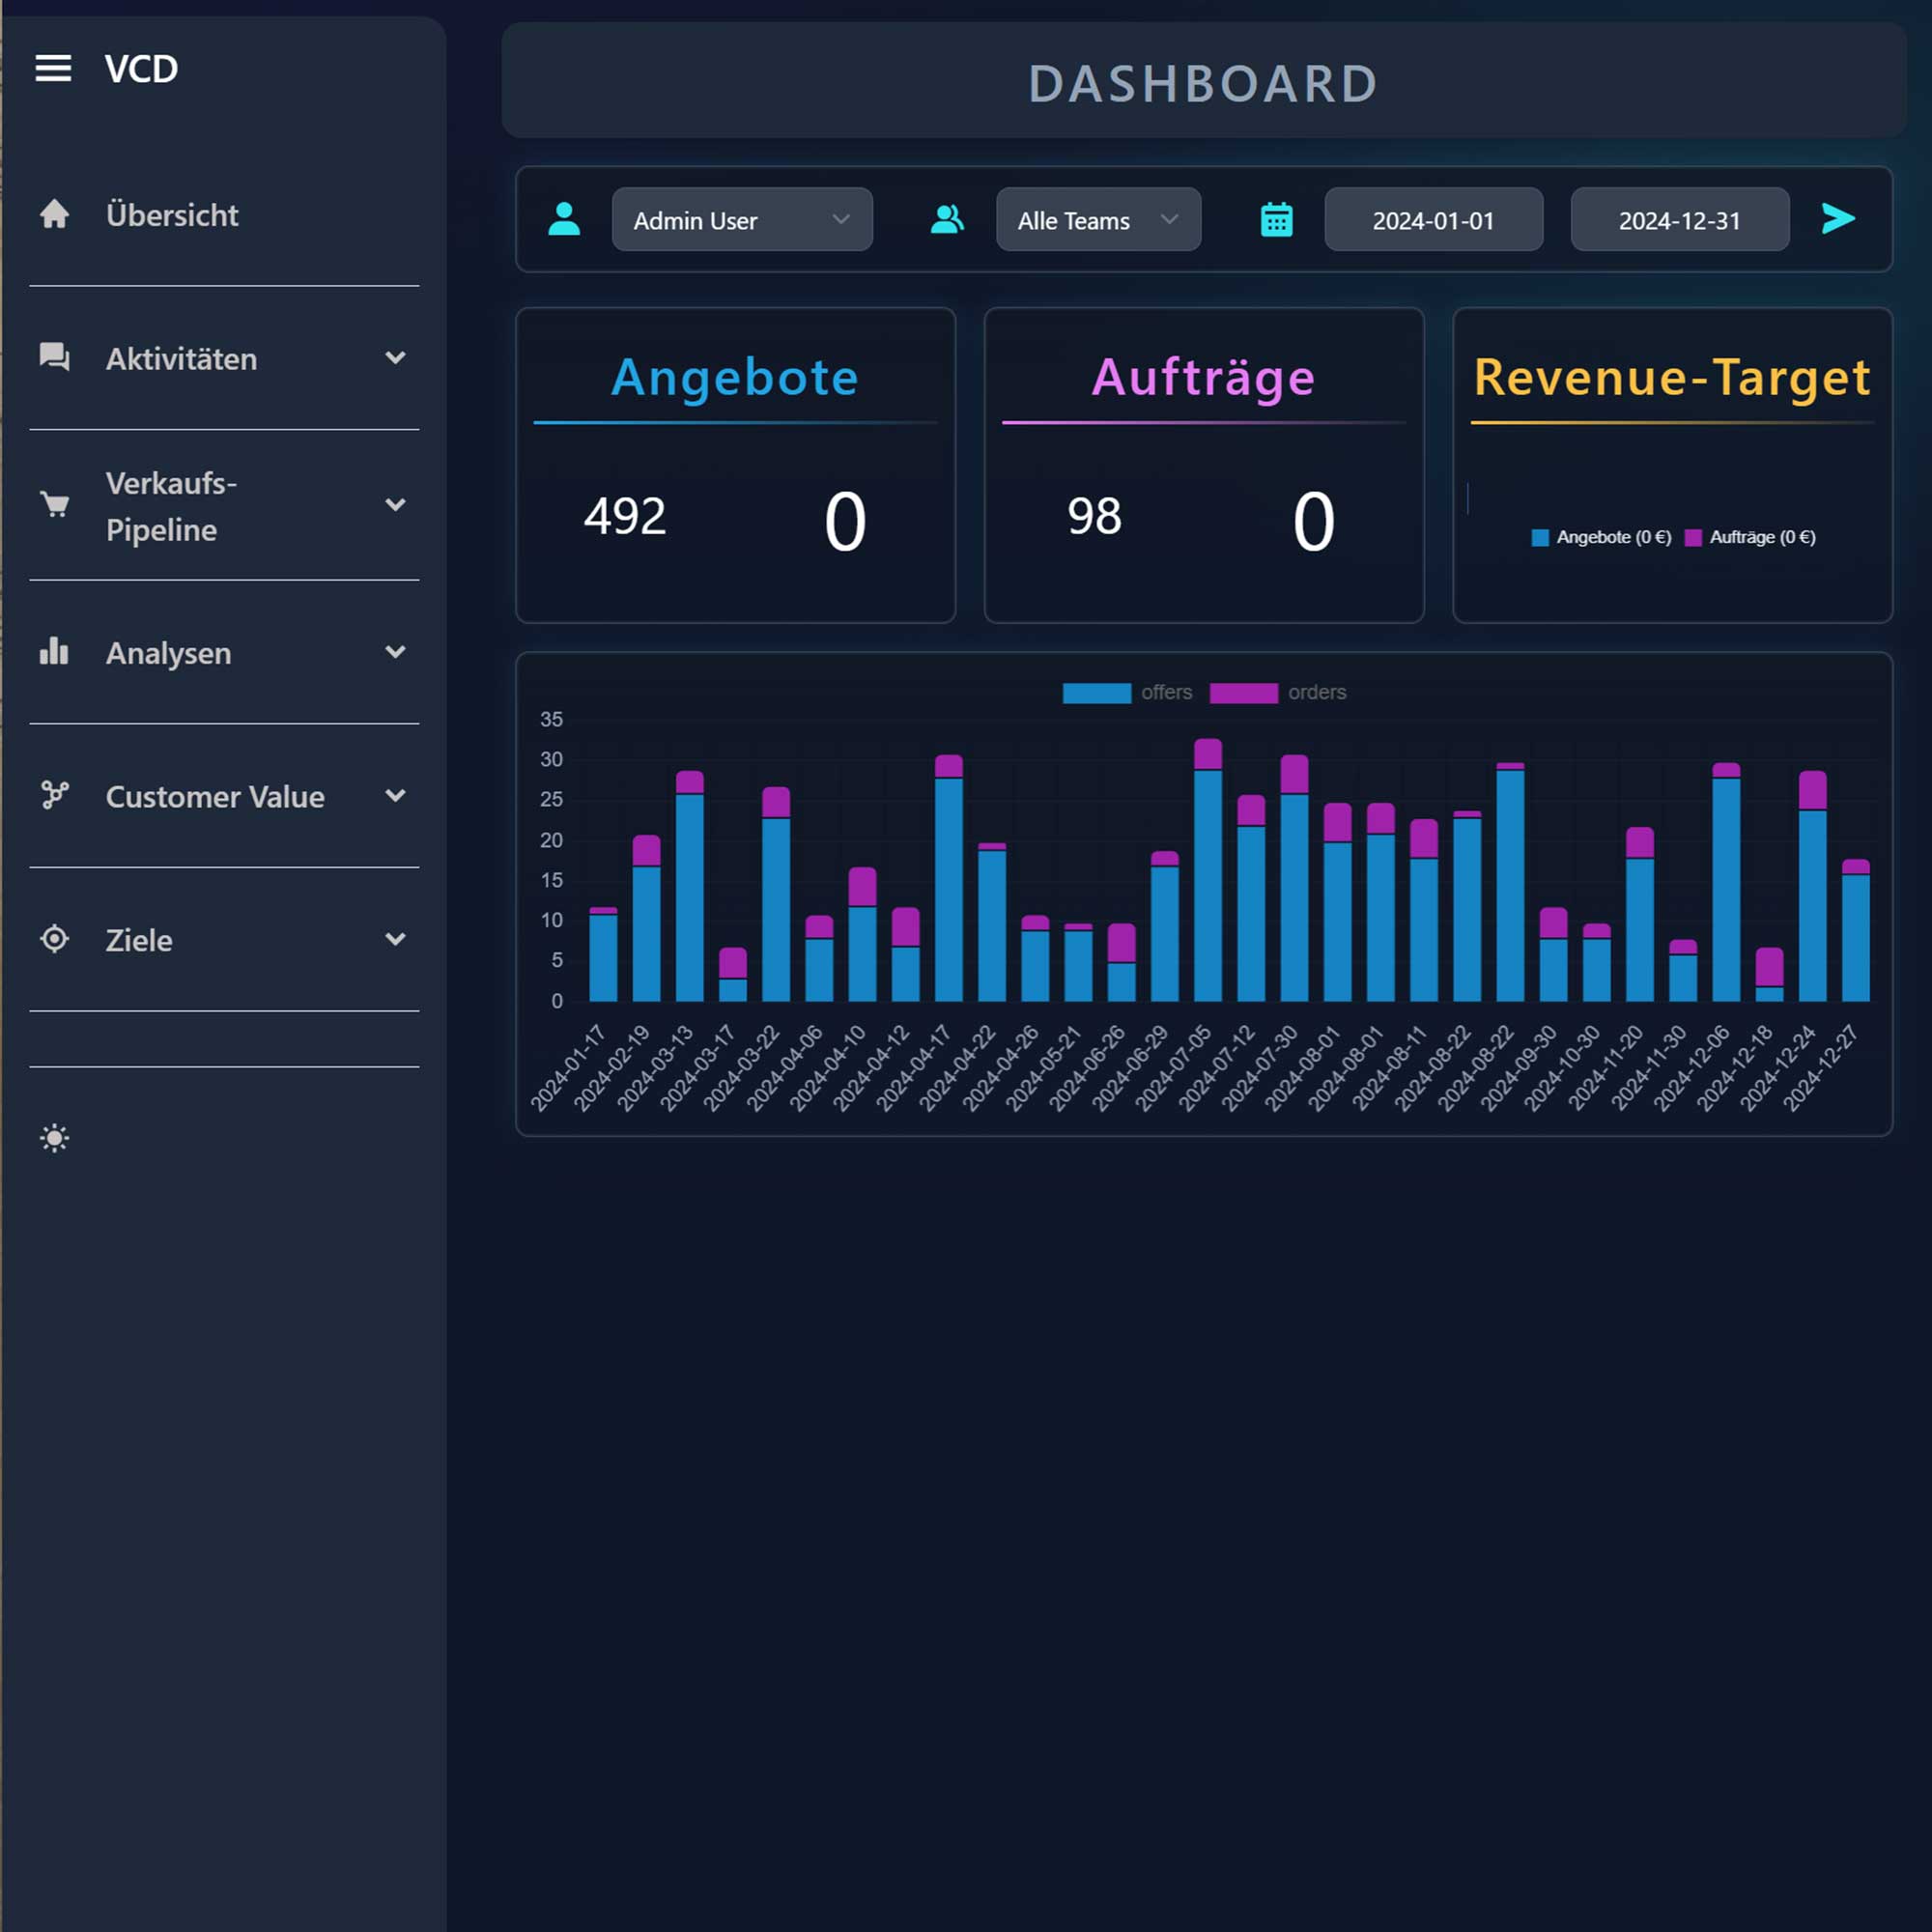Open the Verkaufs-Pipeline menu item
This screenshot has height=1932, width=1932.
(224, 505)
